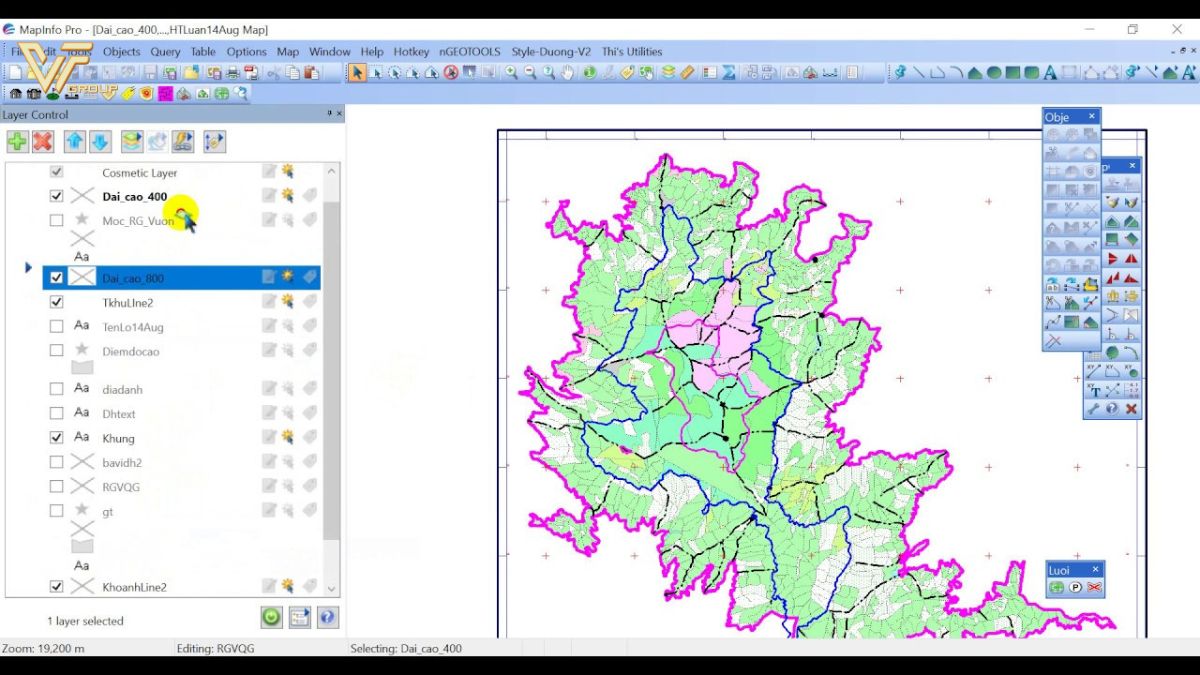Click the 'Selecting: Dai_cao_400' status bar entry
Image resolution: width=1200 pixels, height=675 pixels.
tap(406, 648)
